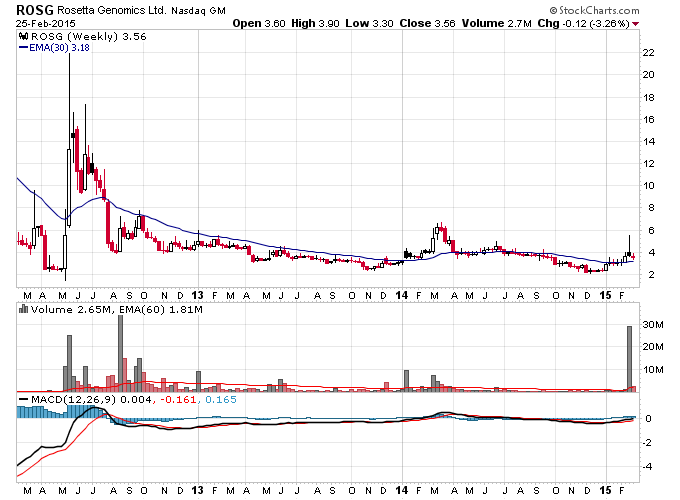Screen dimensions: 680x500
Task: Click the StockCharts.com copyright label
Action: [594, 10]
